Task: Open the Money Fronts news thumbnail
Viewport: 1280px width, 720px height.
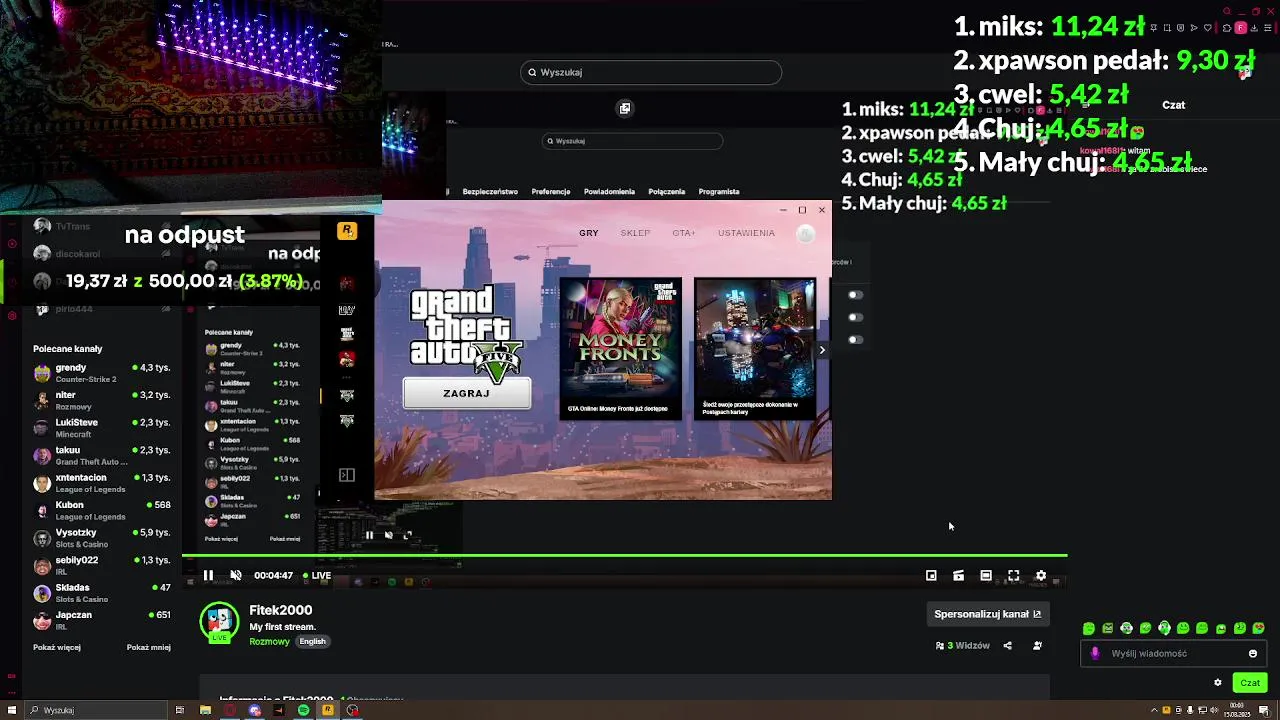Action: [x=620, y=349]
